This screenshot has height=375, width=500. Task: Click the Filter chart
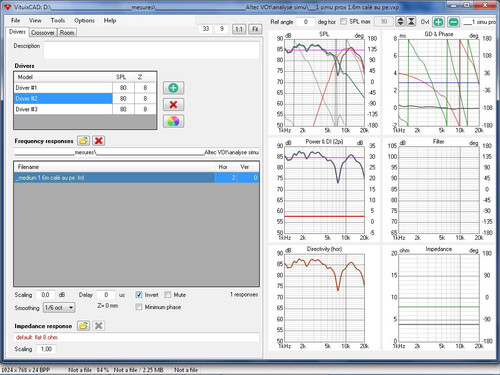[x=439, y=189]
